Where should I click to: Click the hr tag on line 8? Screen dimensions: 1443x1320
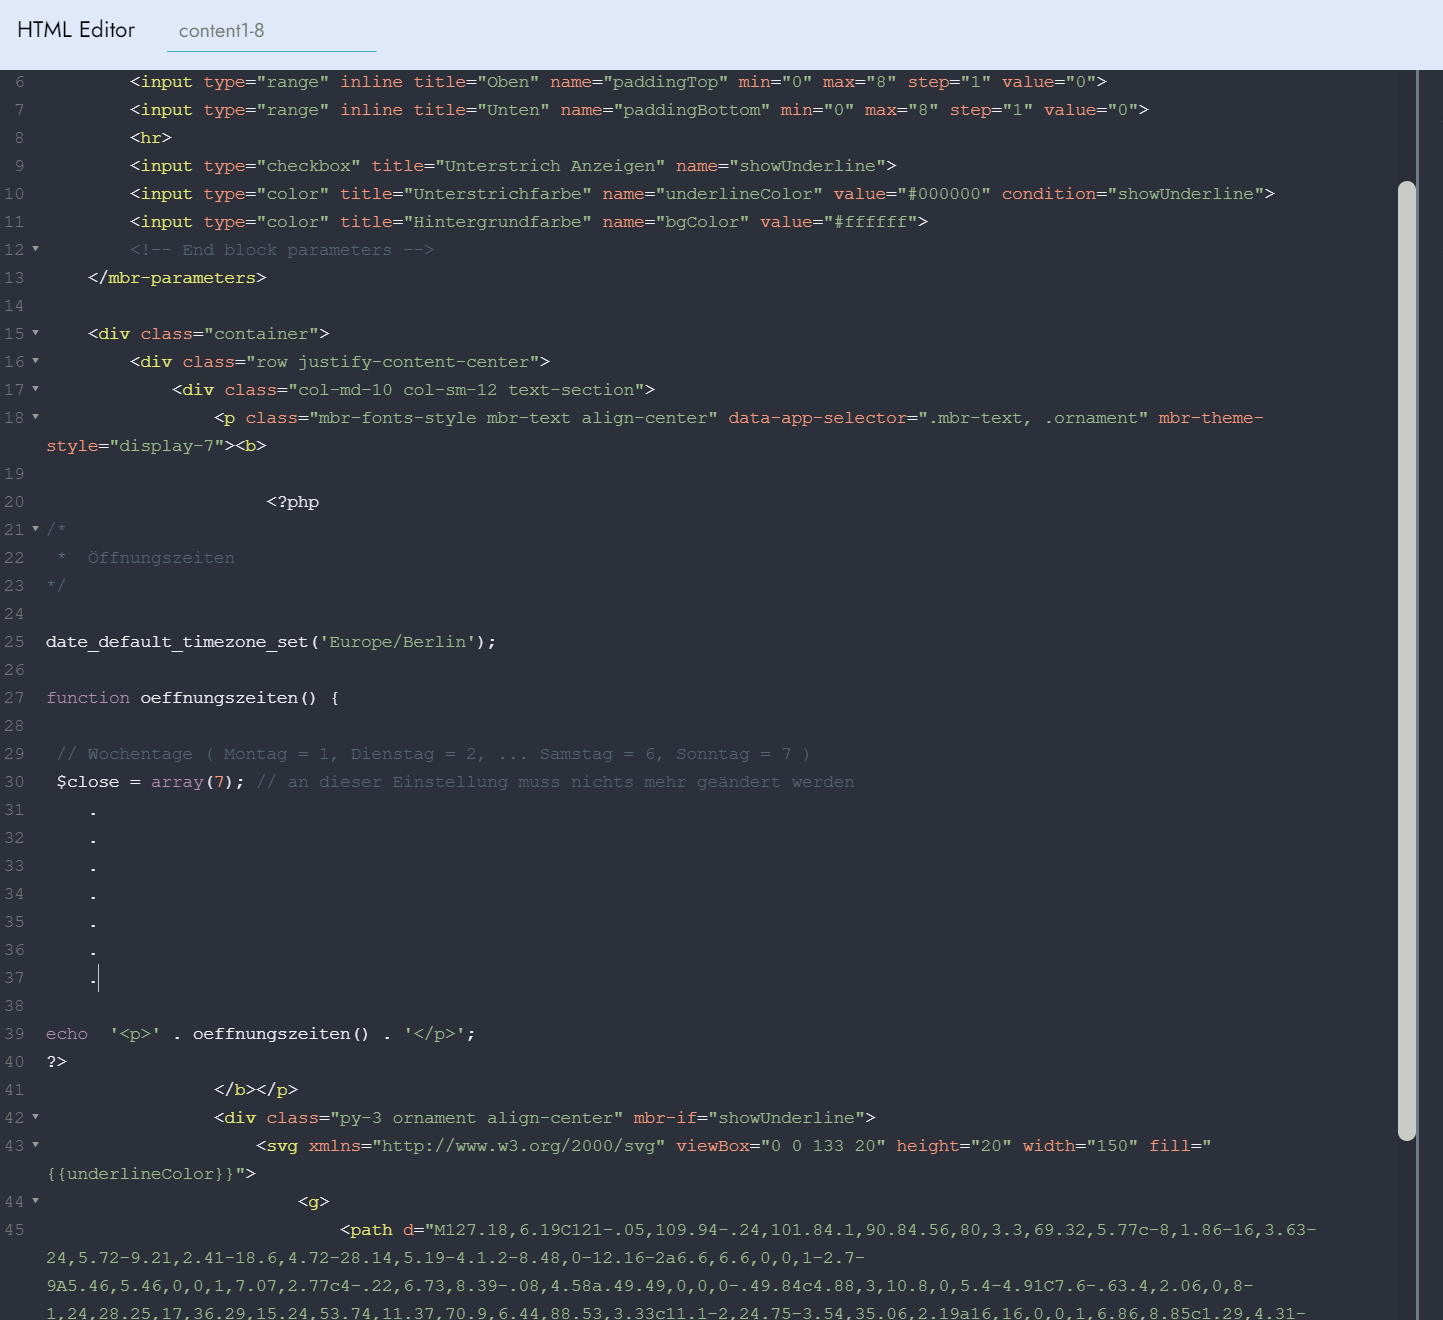pos(151,138)
